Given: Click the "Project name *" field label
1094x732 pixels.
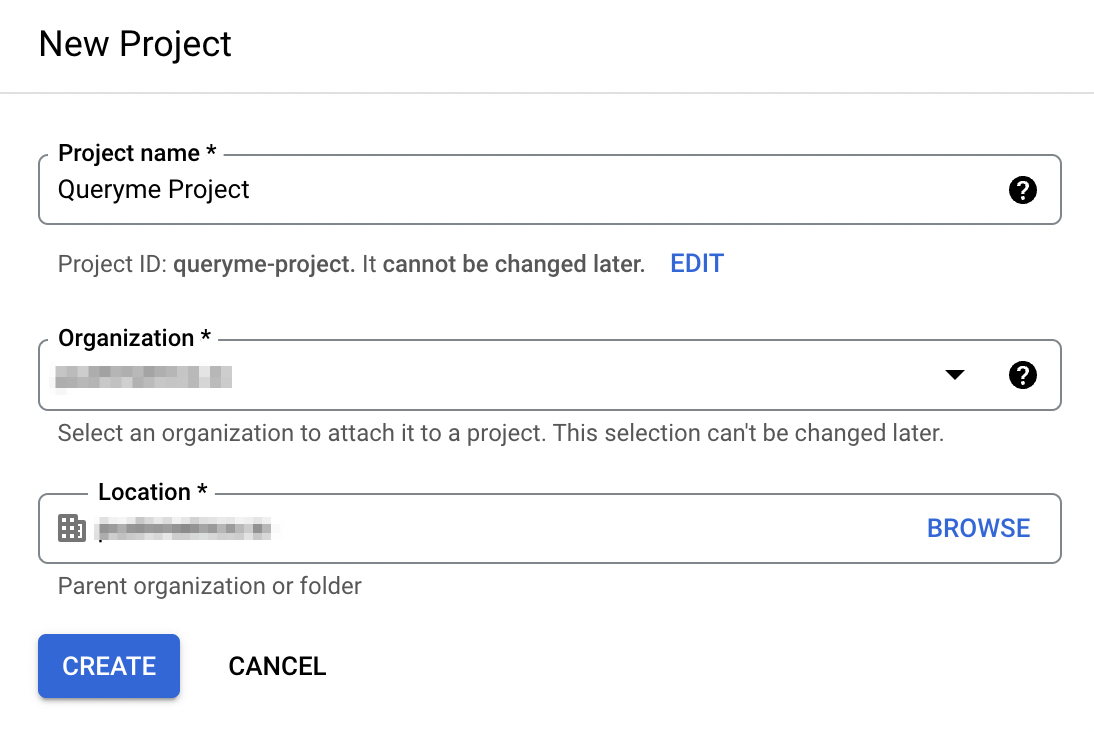Looking at the screenshot, I should click(137, 153).
